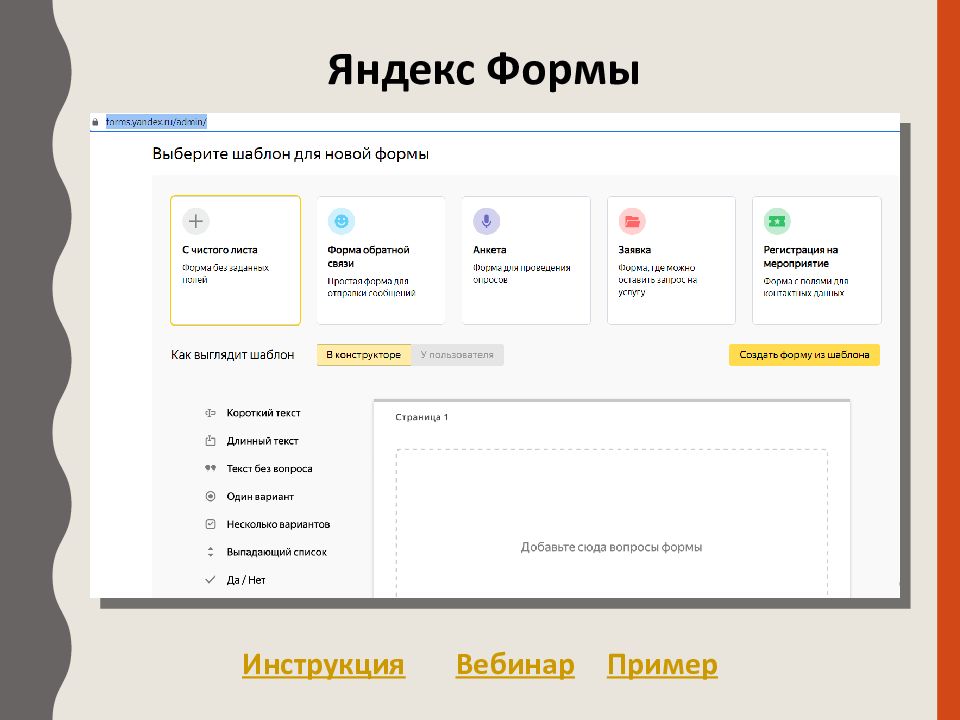Open the Вебинар link
Viewport: 960px width, 720px height.
[515, 665]
